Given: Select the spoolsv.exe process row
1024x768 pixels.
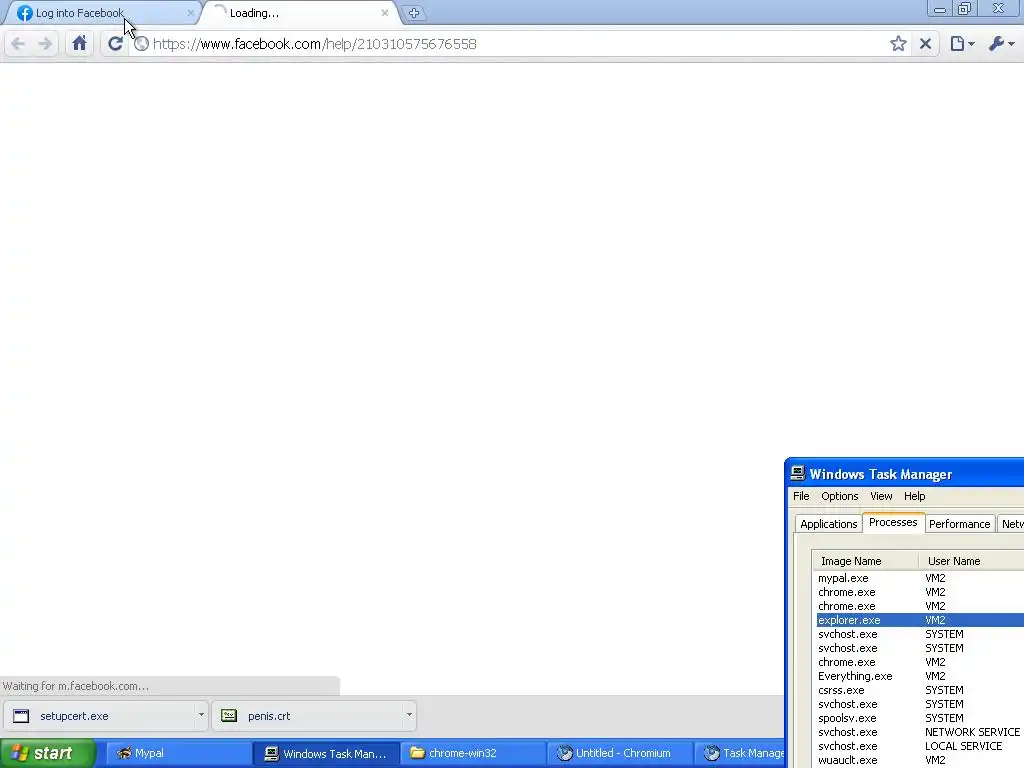Looking at the screenshot, I should [x=920, y=718].
